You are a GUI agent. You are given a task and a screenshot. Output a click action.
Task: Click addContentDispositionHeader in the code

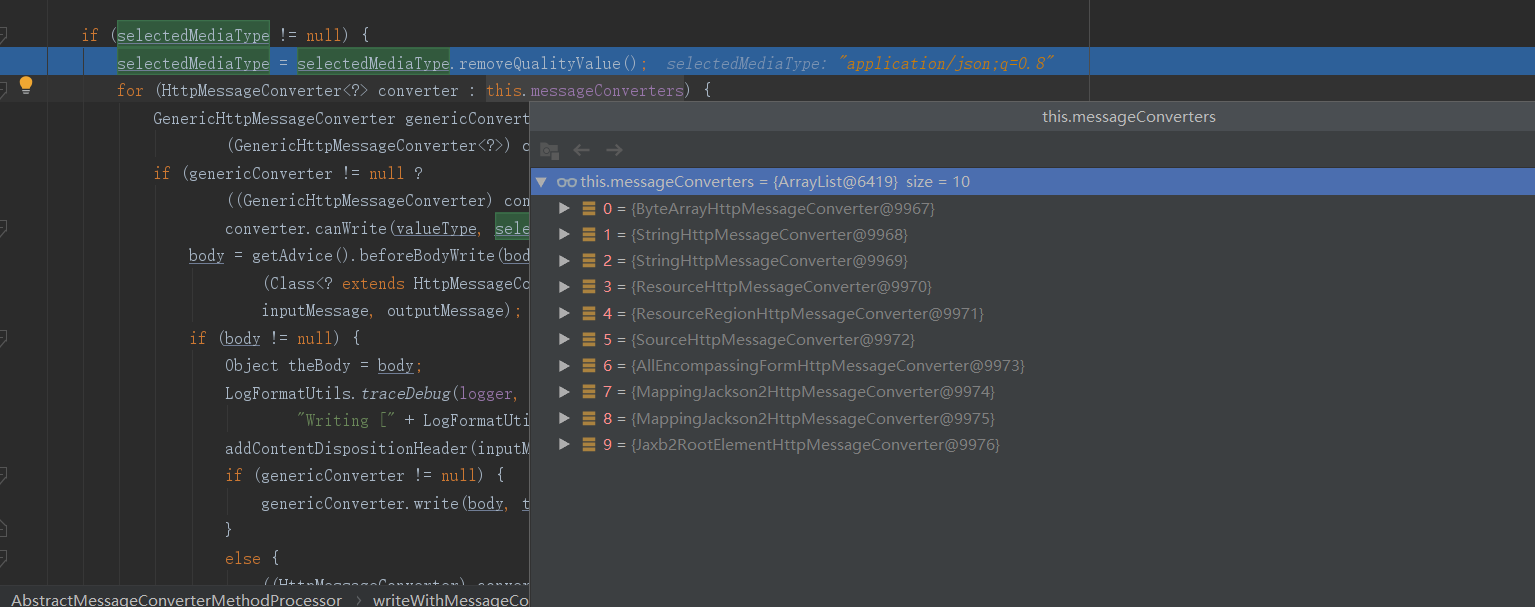coord(347,448)
